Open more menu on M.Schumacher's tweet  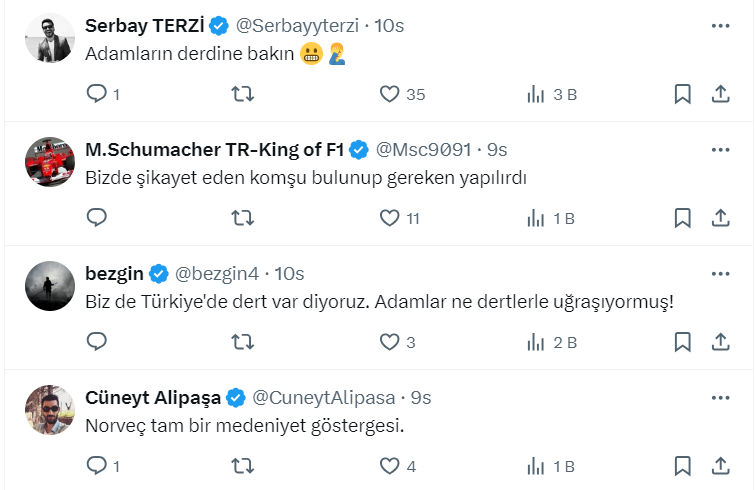(x=720, y=149)
